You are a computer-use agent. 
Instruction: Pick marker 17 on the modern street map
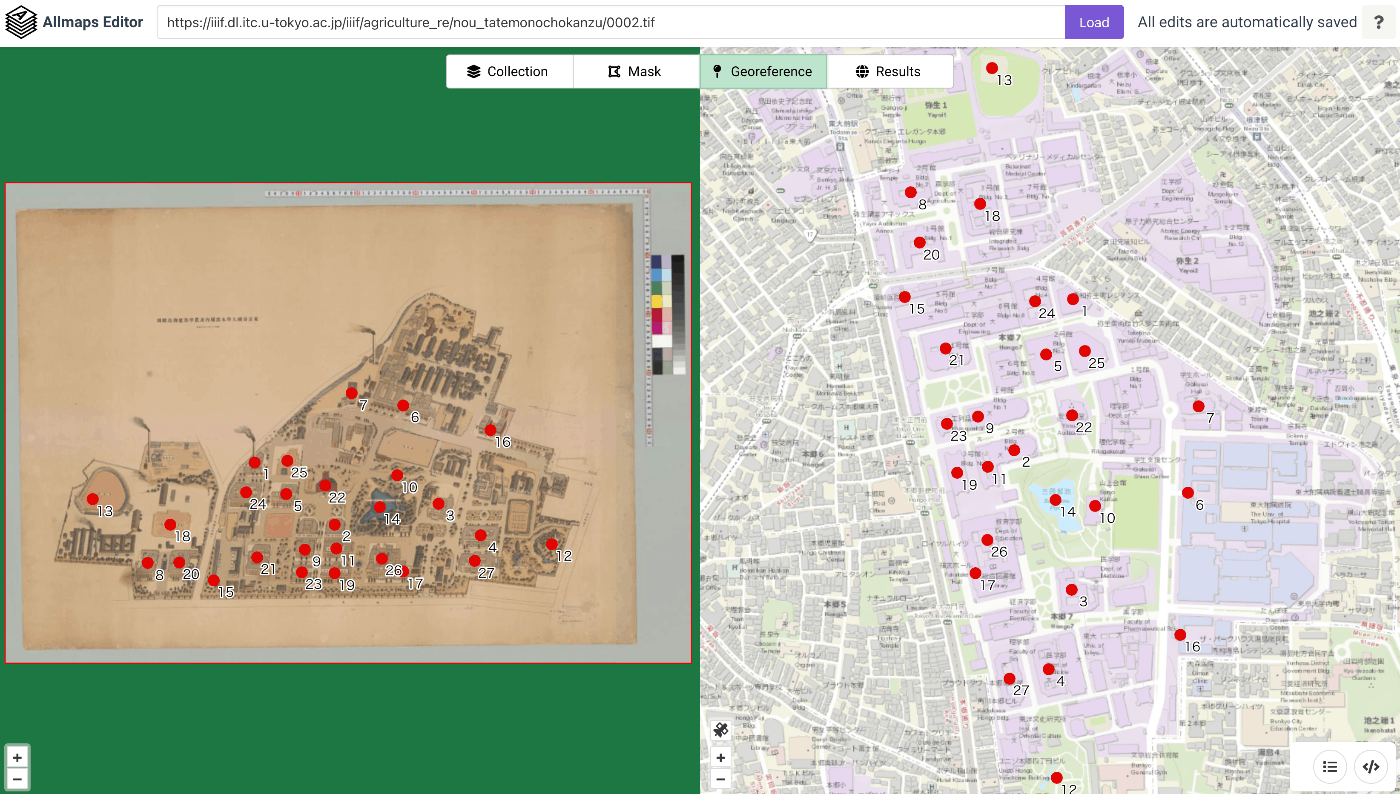(x=975, y=573)
